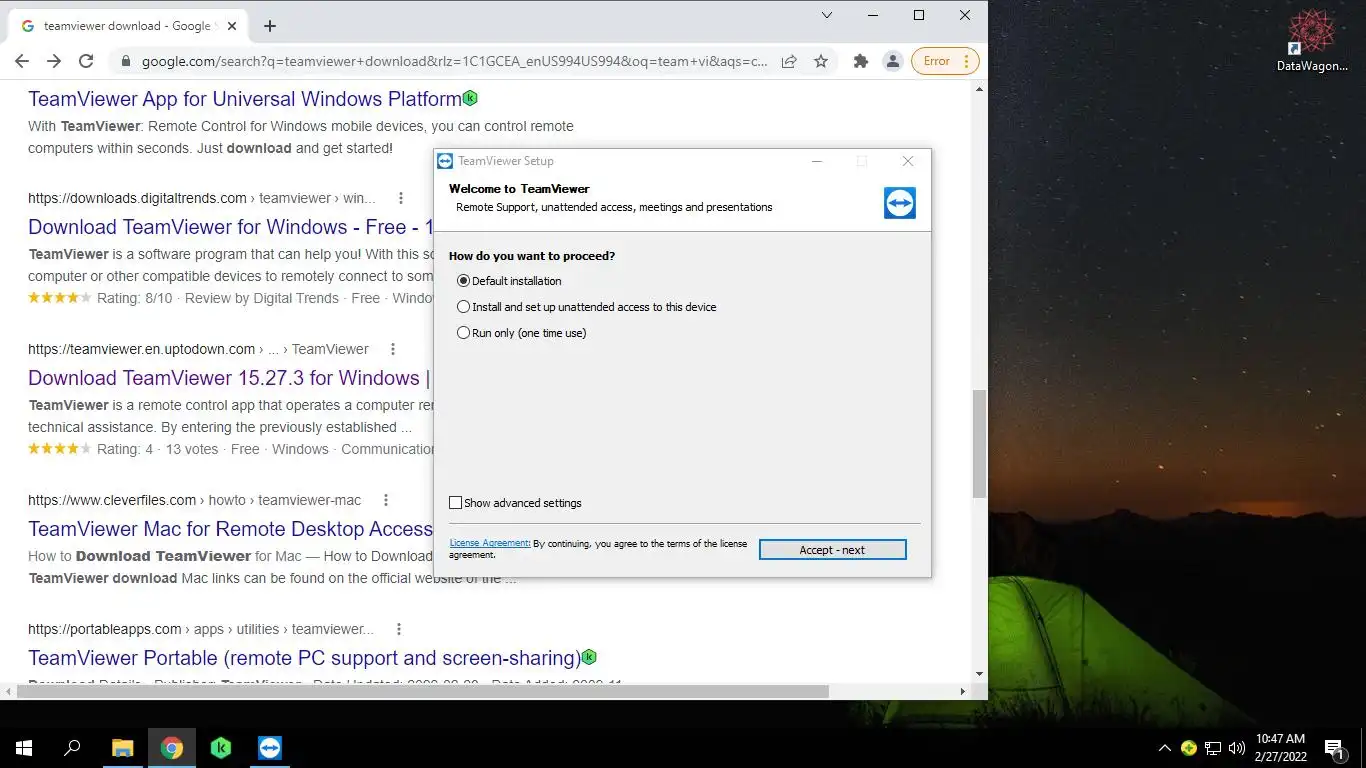Open the volume tray icon
Viewport: 1366px width, 768px height.
pos(1237,748)
